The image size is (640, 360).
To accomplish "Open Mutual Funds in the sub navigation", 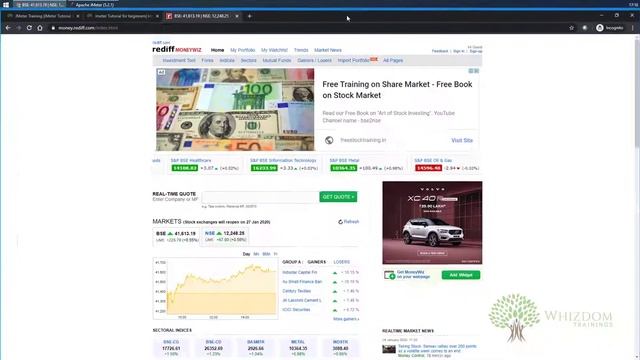I will click(277, 60).
